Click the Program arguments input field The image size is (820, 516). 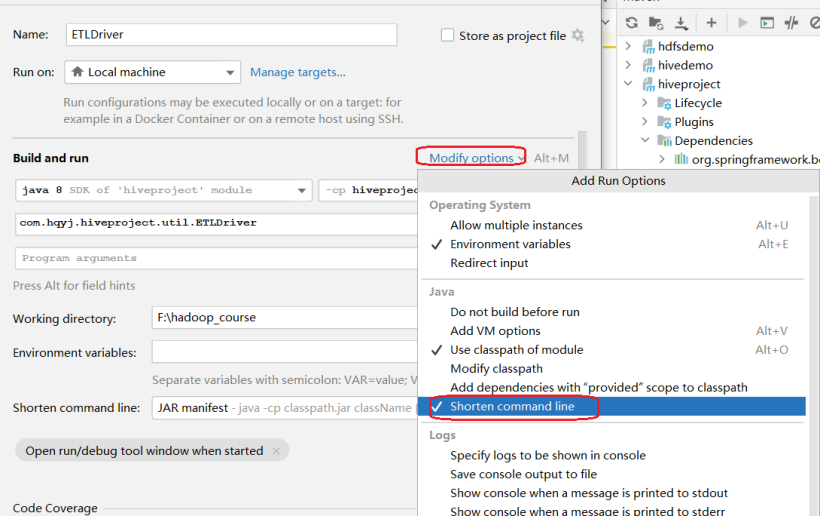pos(215,258)
